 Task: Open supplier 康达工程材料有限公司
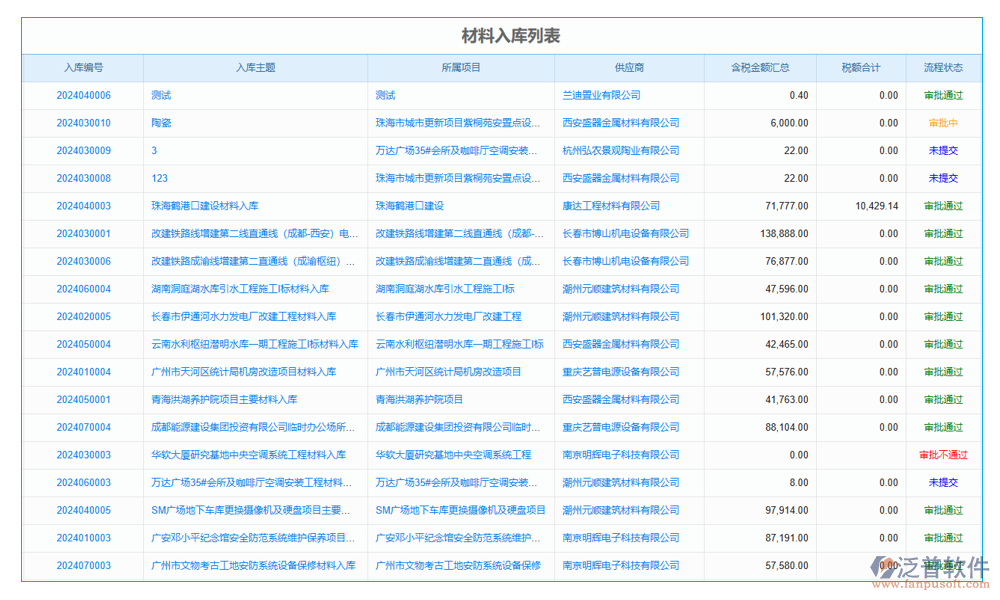(611, 206)
